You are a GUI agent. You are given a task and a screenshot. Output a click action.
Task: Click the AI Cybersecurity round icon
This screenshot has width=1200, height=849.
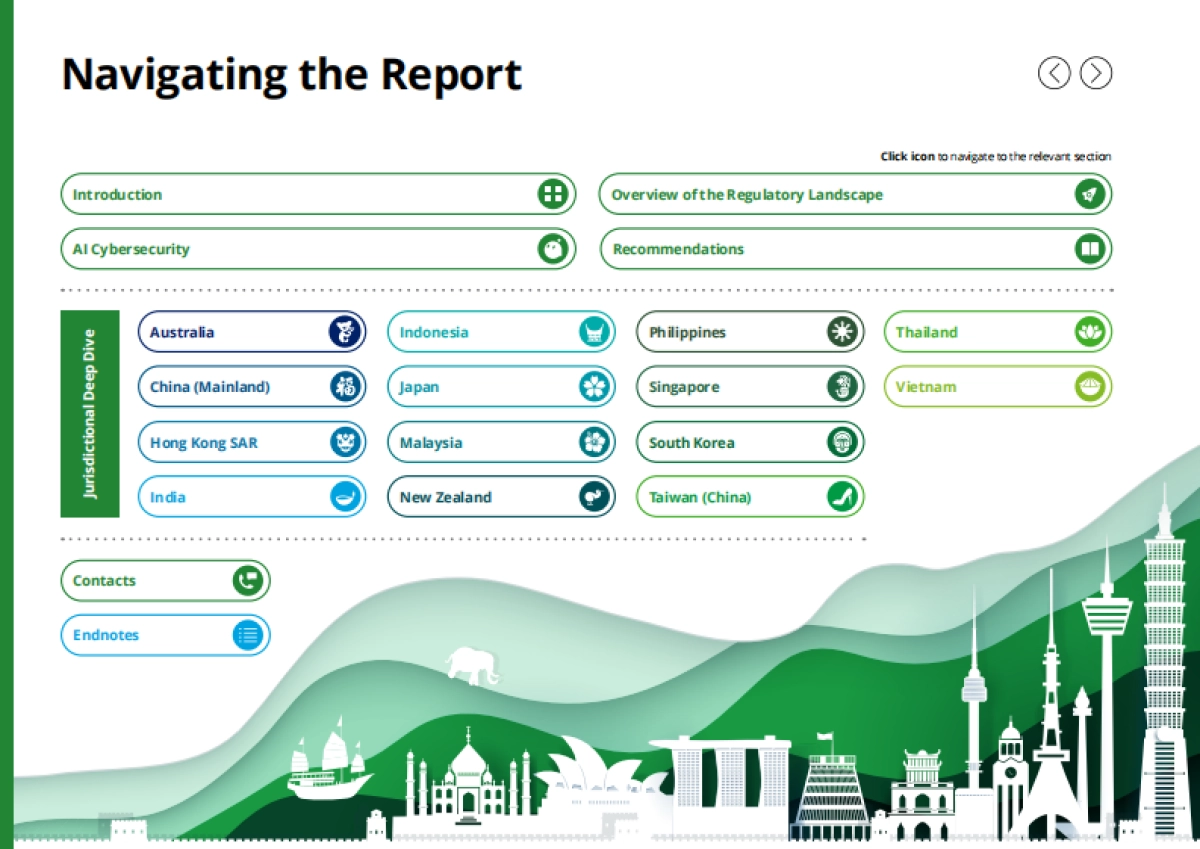click(x=552, y=249)
